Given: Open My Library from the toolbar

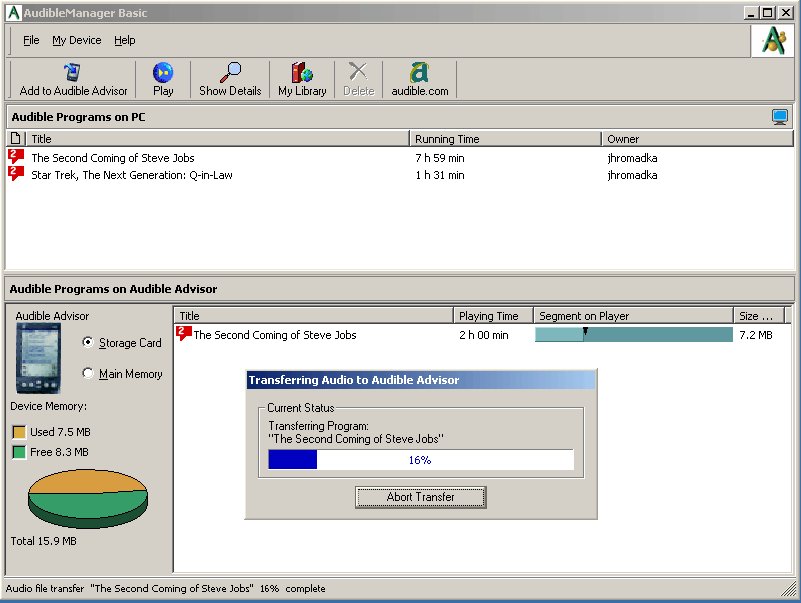Looking at the screenshot, I should 302,79.
